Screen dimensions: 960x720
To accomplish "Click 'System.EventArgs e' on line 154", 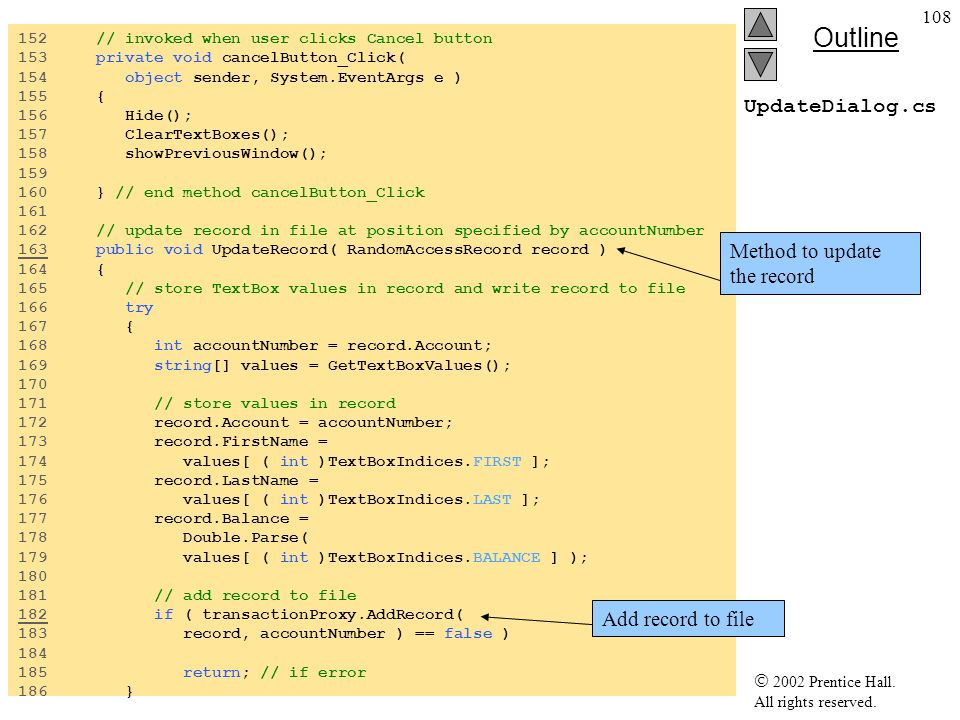I will [357, 78].
